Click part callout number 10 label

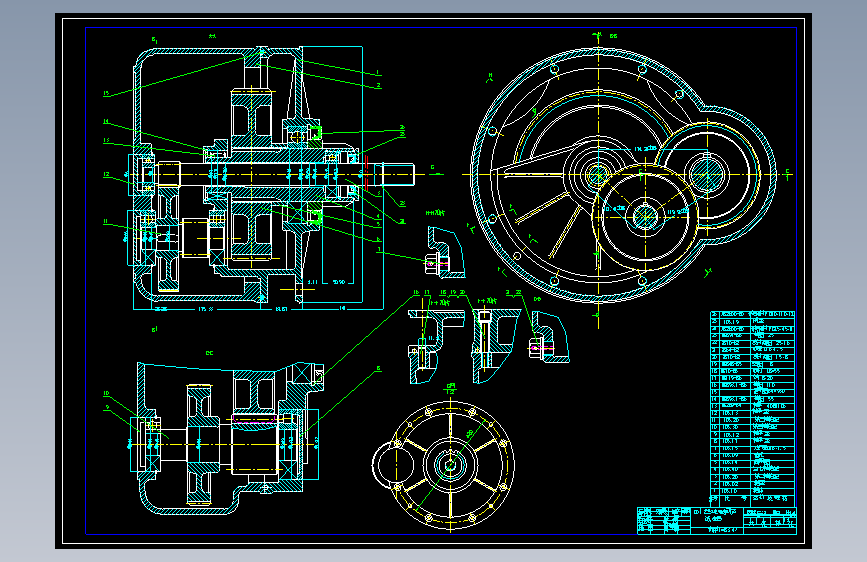pos(106,394)
